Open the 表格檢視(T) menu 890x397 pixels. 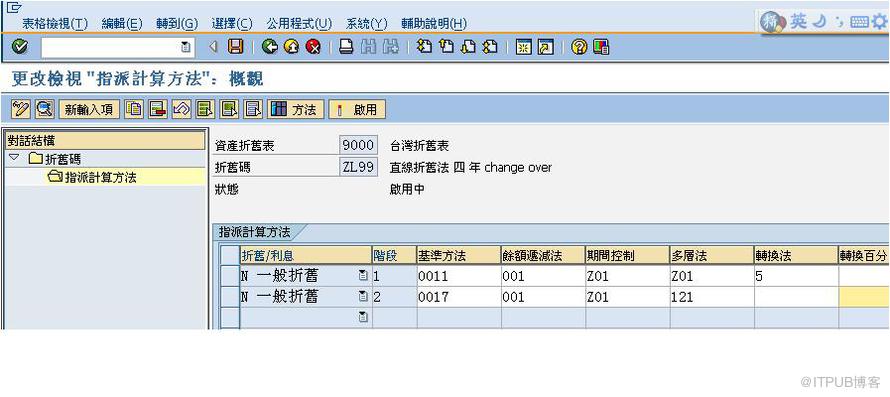[x=55, y=24]
